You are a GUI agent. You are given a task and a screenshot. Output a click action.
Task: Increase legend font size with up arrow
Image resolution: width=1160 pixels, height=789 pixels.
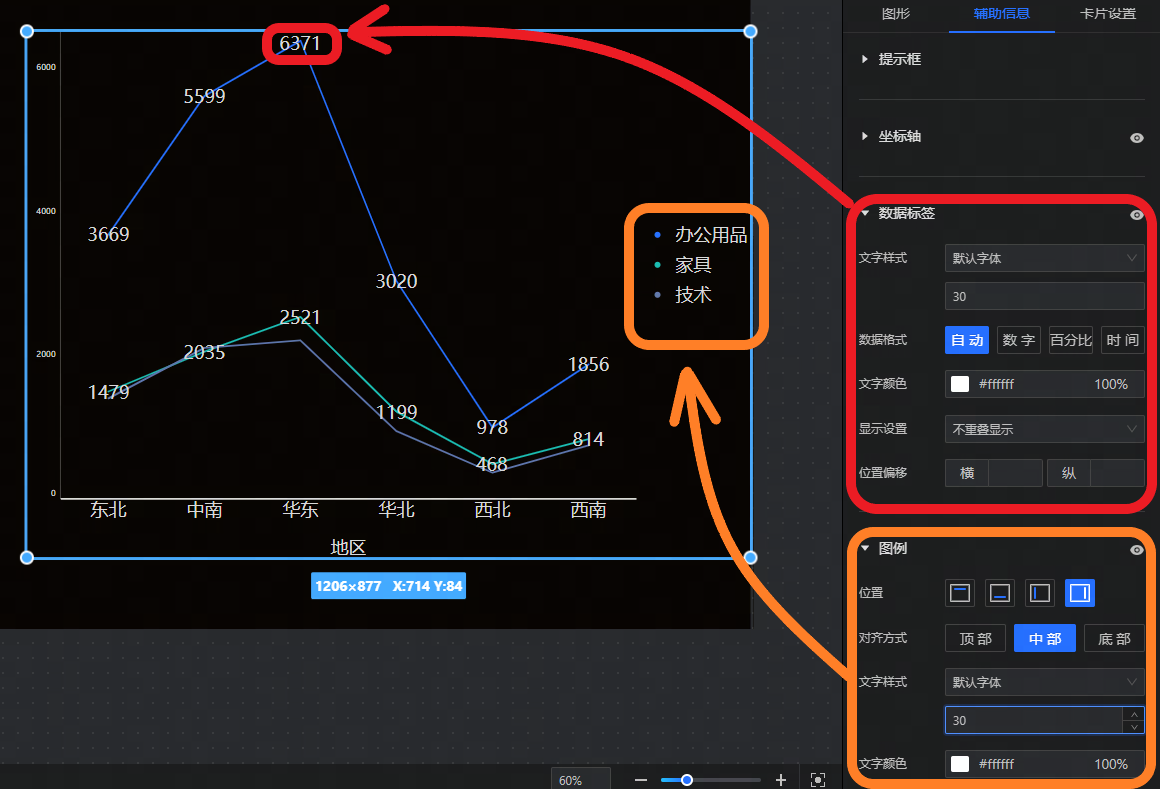coord(1133,714)
